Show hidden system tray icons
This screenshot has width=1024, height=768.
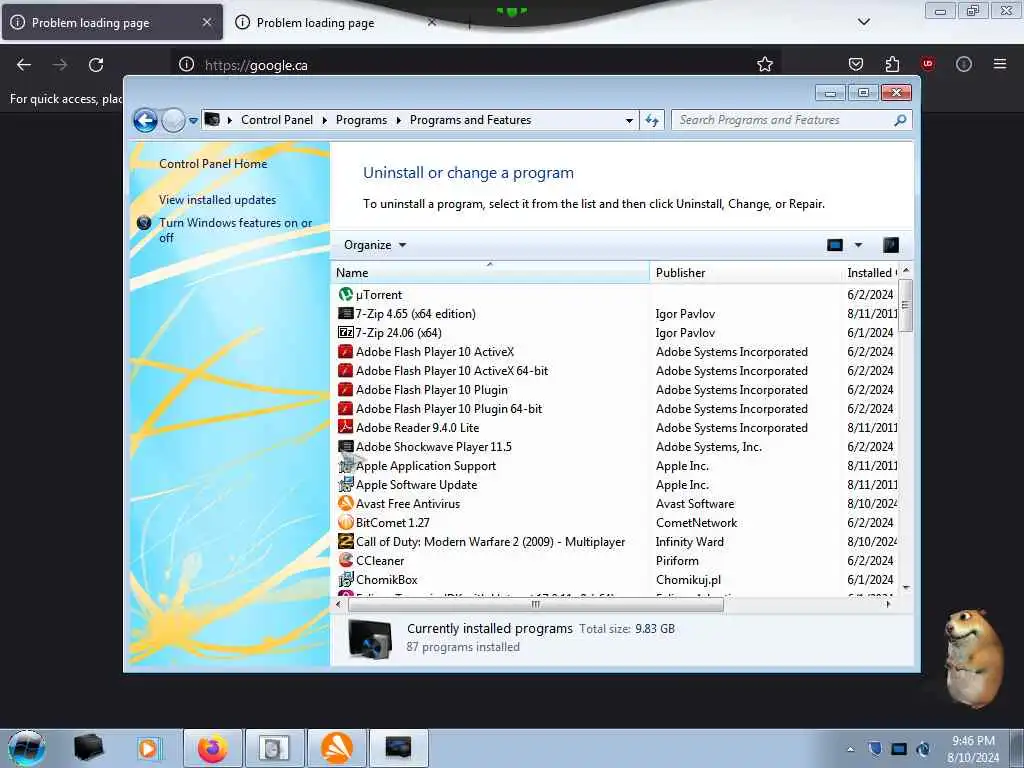pyautogui.click(x=850, y=749)
